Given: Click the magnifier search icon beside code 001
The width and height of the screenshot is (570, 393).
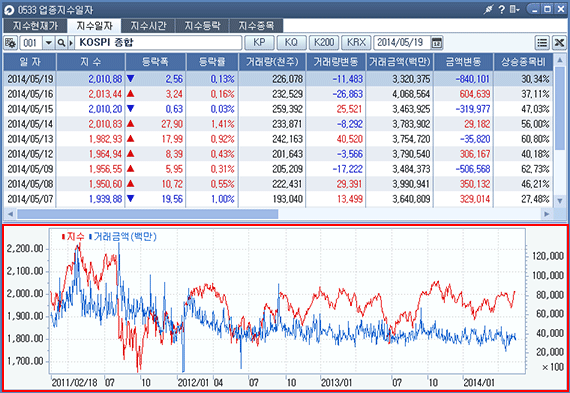Looking at the screenshot, I should [x=61, y=43].
